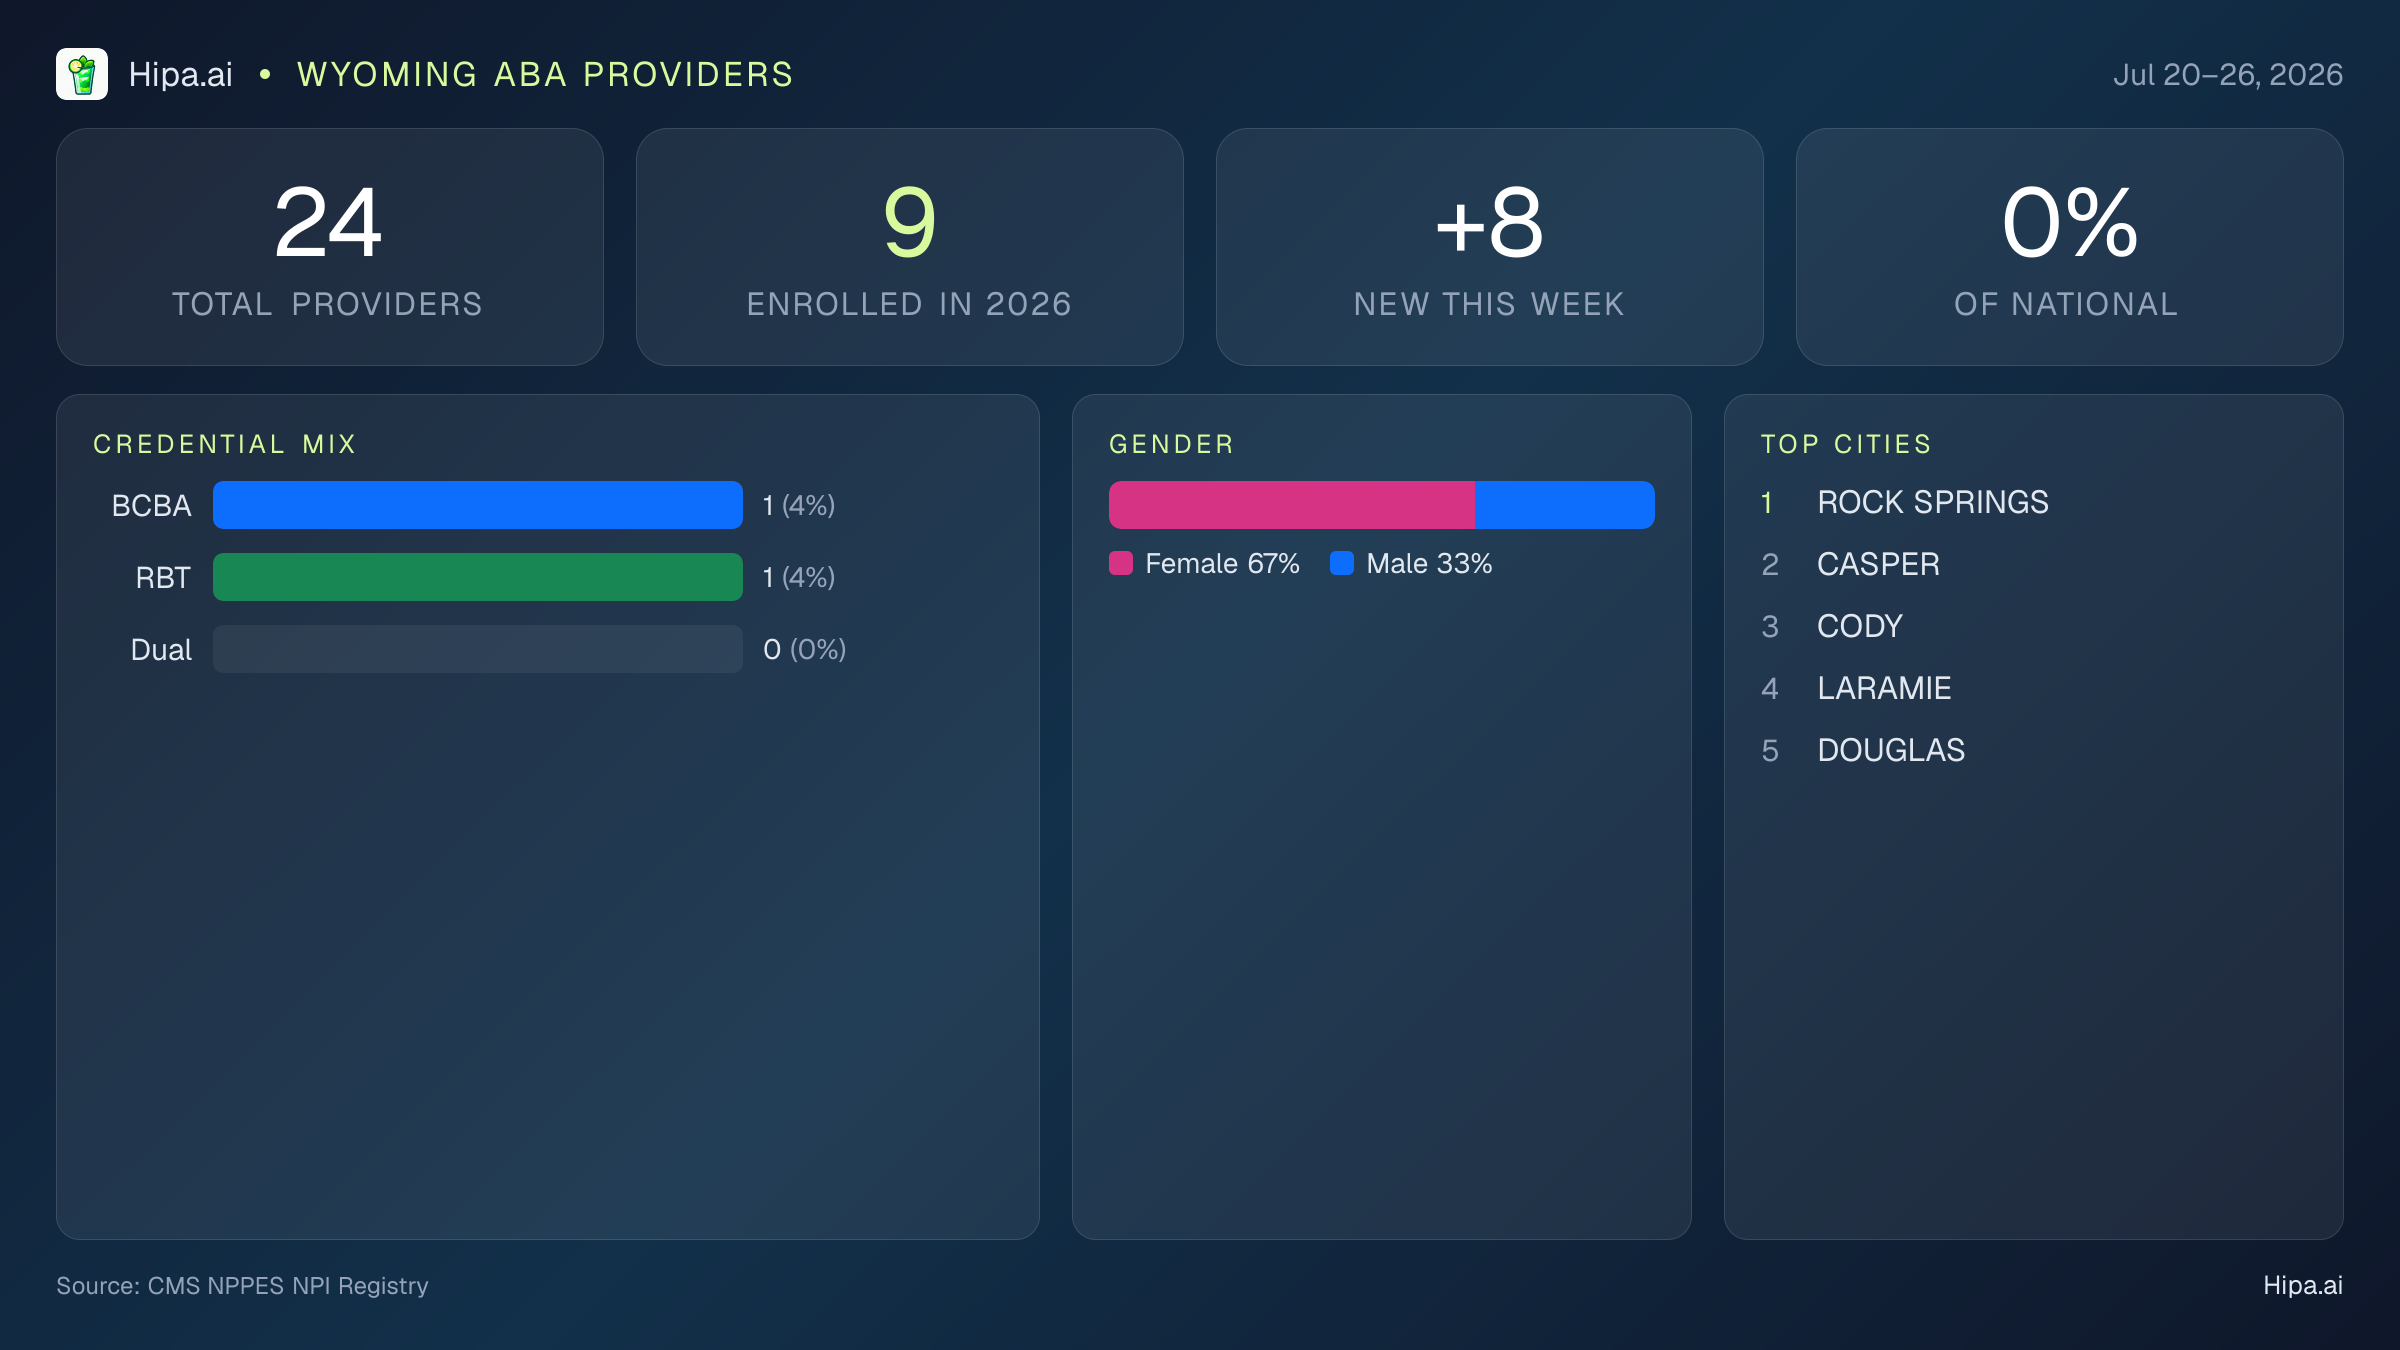Open the Of National percentage card

[2070, 247]
